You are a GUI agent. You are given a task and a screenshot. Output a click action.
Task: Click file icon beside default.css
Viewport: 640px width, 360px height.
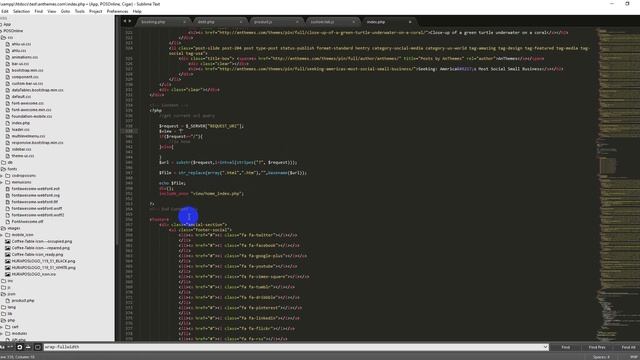(x=8, y=96)
